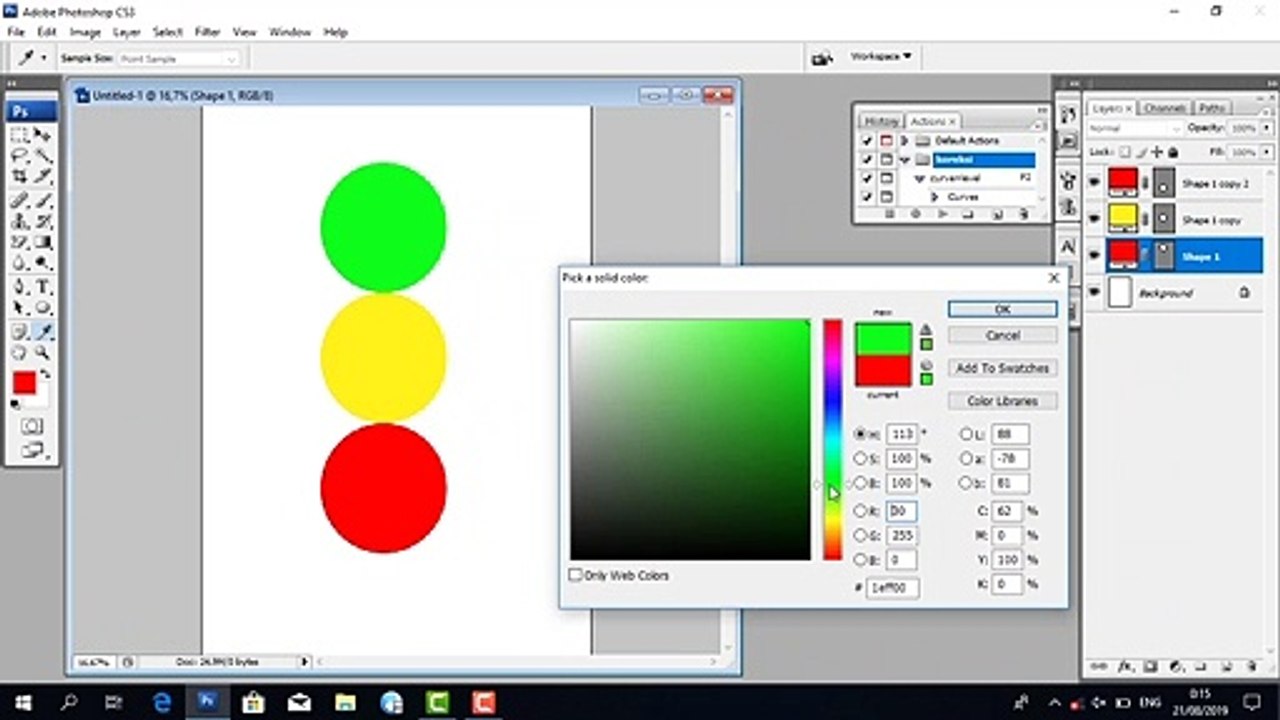Select the Zoom tool
This screenshot has height=720, width=1280.
click(43, 352)
